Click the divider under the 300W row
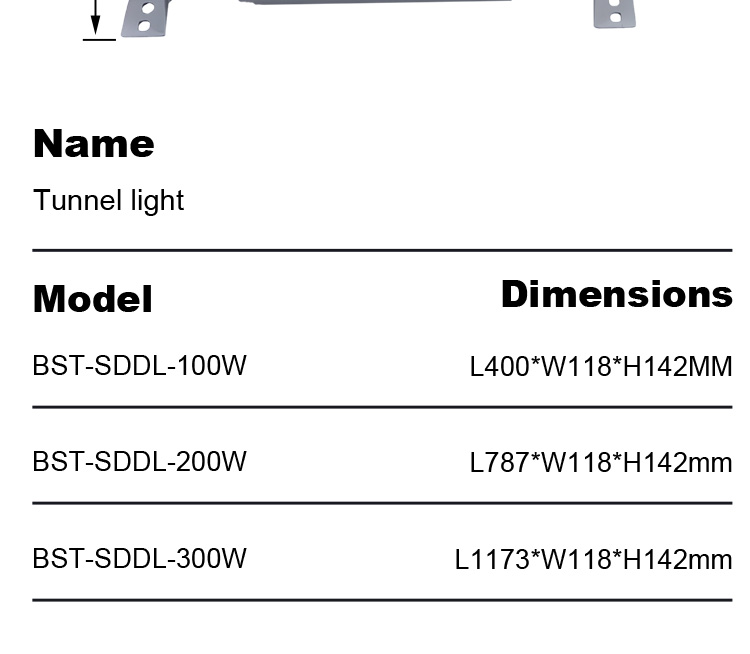This screenshot has width=750, height=654. click(382, 600)
